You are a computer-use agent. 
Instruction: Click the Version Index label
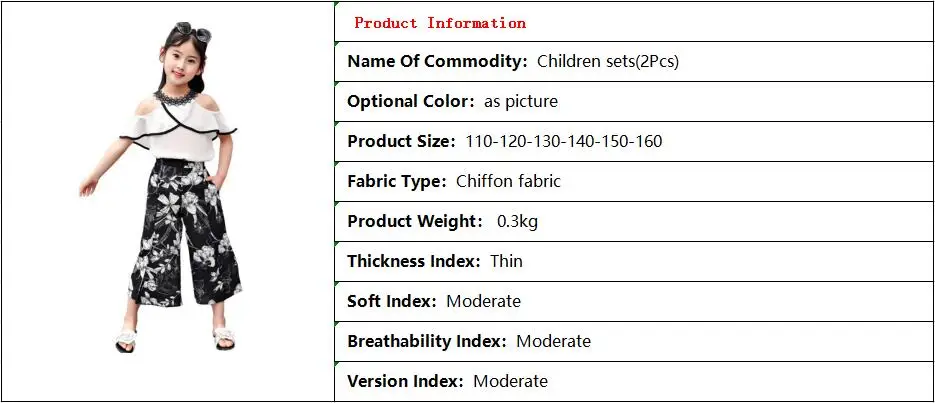coord(405,381)
